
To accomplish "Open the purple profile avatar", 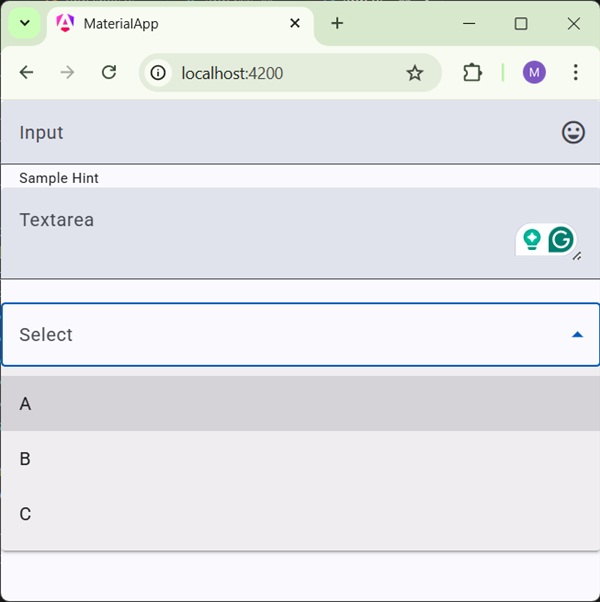I will tap(534, 73).
